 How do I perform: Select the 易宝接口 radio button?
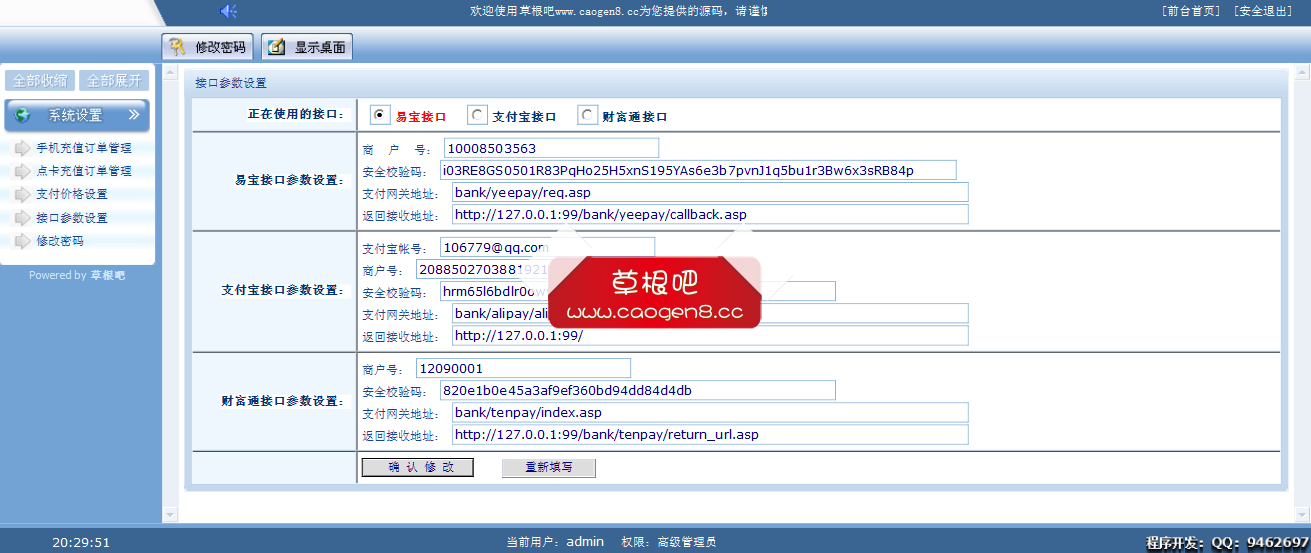pos(380,115)
